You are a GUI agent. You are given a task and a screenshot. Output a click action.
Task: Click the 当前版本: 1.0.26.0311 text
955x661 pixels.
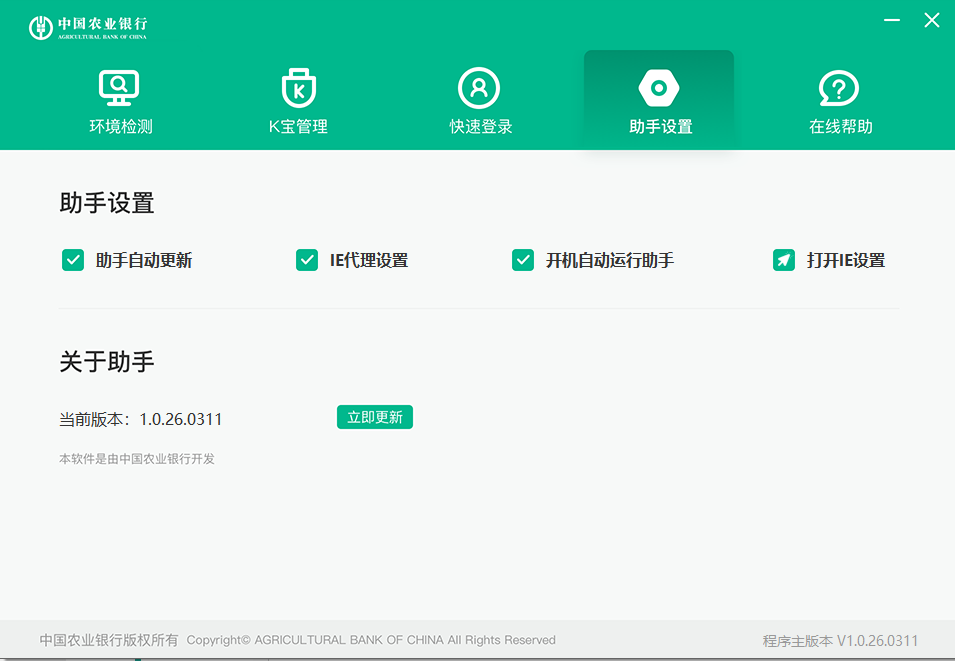[141, 419]
